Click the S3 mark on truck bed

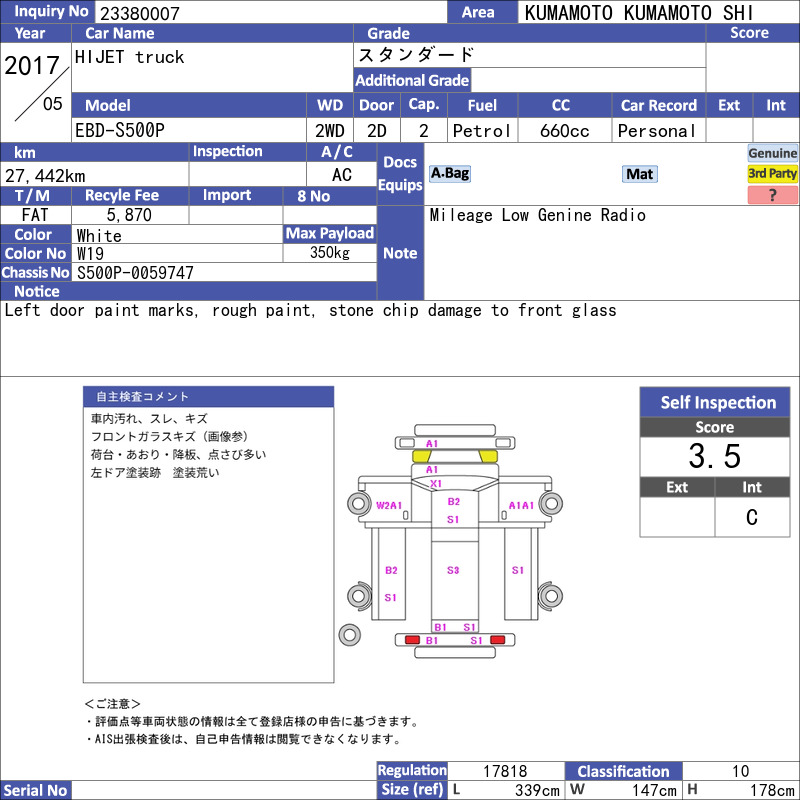click(453, 570)
